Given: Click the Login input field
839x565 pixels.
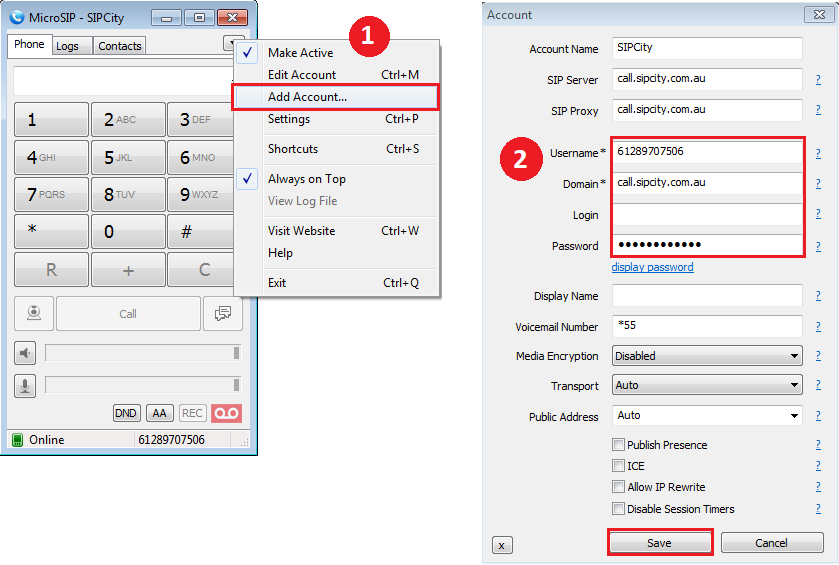Looking at the screenshot, I should pyautogui.click(x=707, y=214).
